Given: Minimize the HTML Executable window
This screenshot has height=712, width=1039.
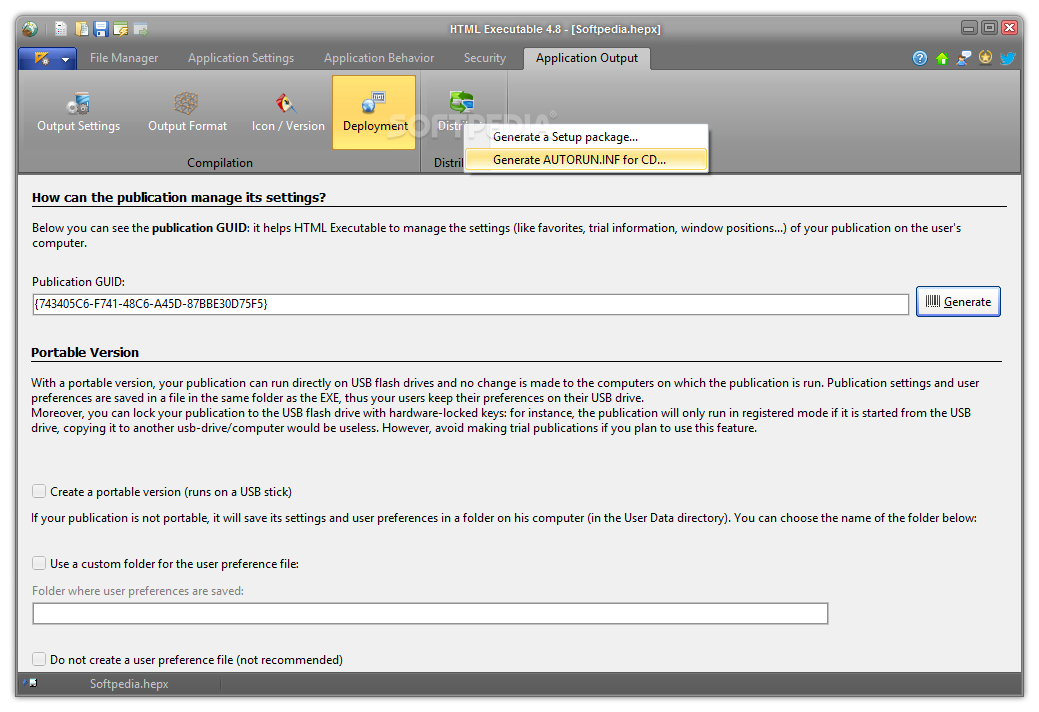Looking at the screenshot, I should [969, 28].
